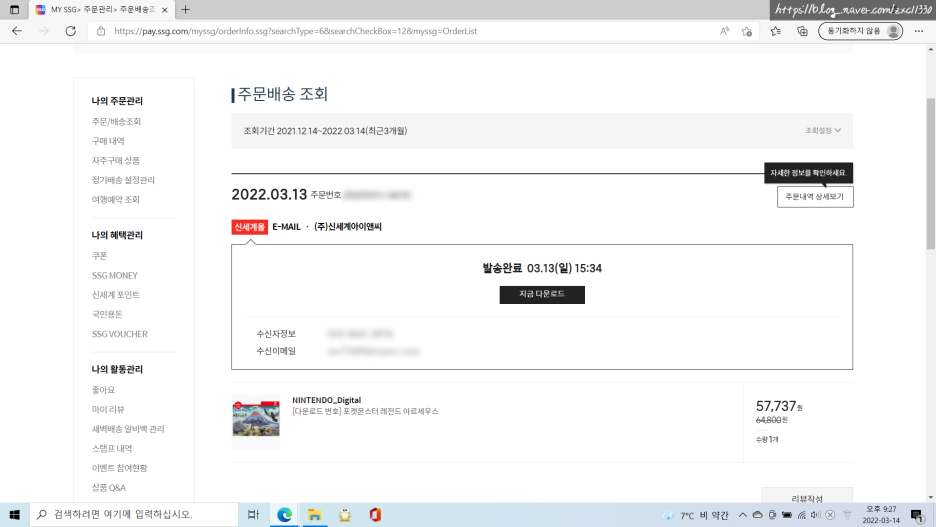Open browser settings and more menu

click(919, 31)
